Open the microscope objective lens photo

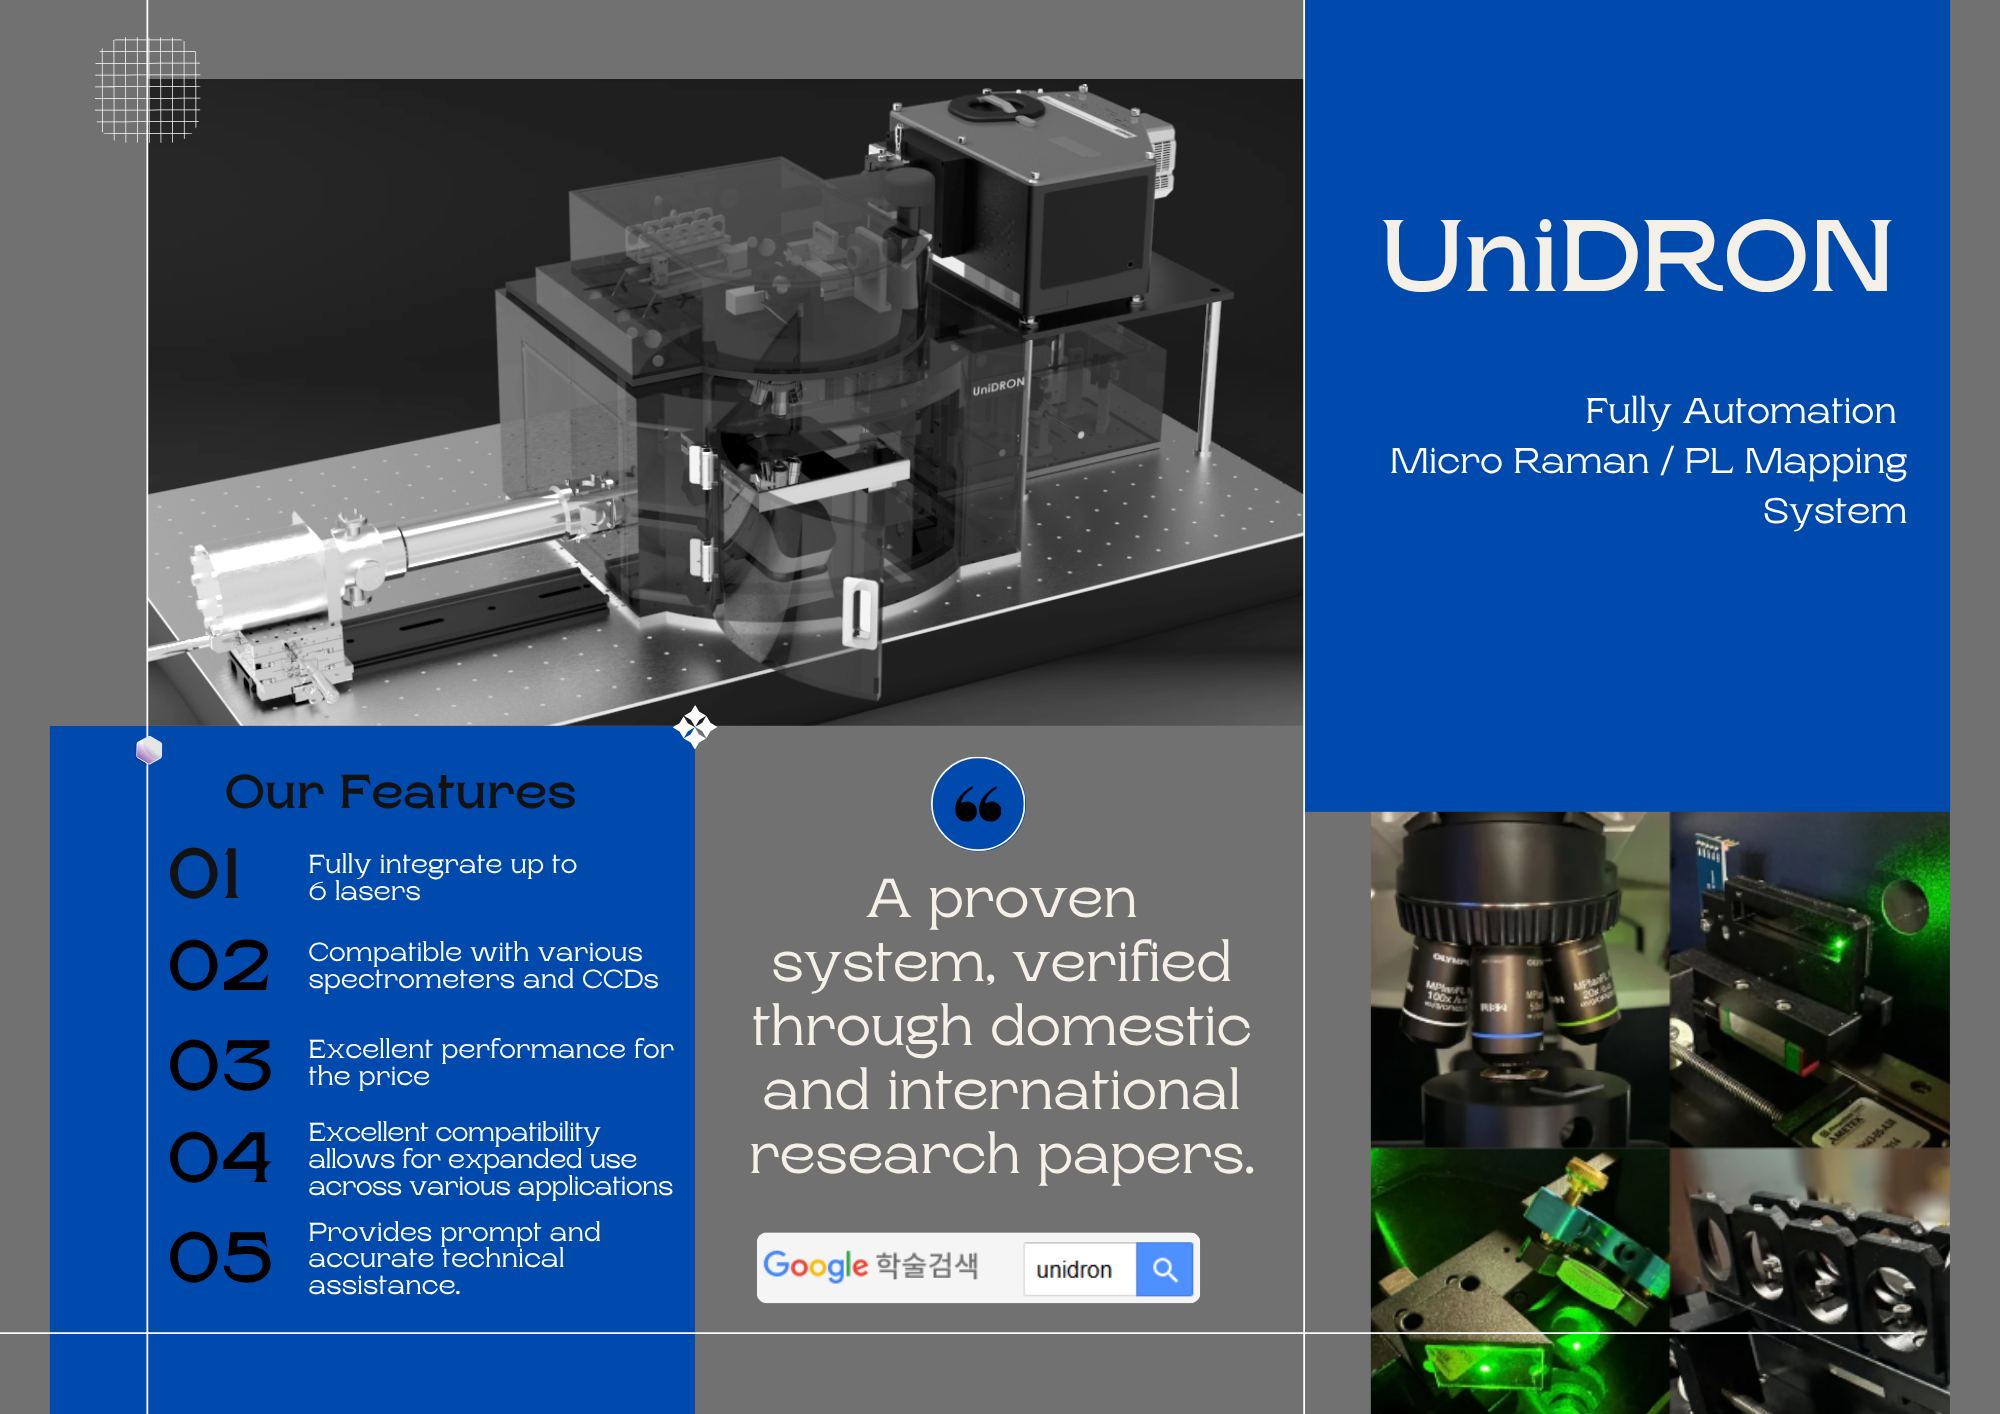(x=1520, y=979)
